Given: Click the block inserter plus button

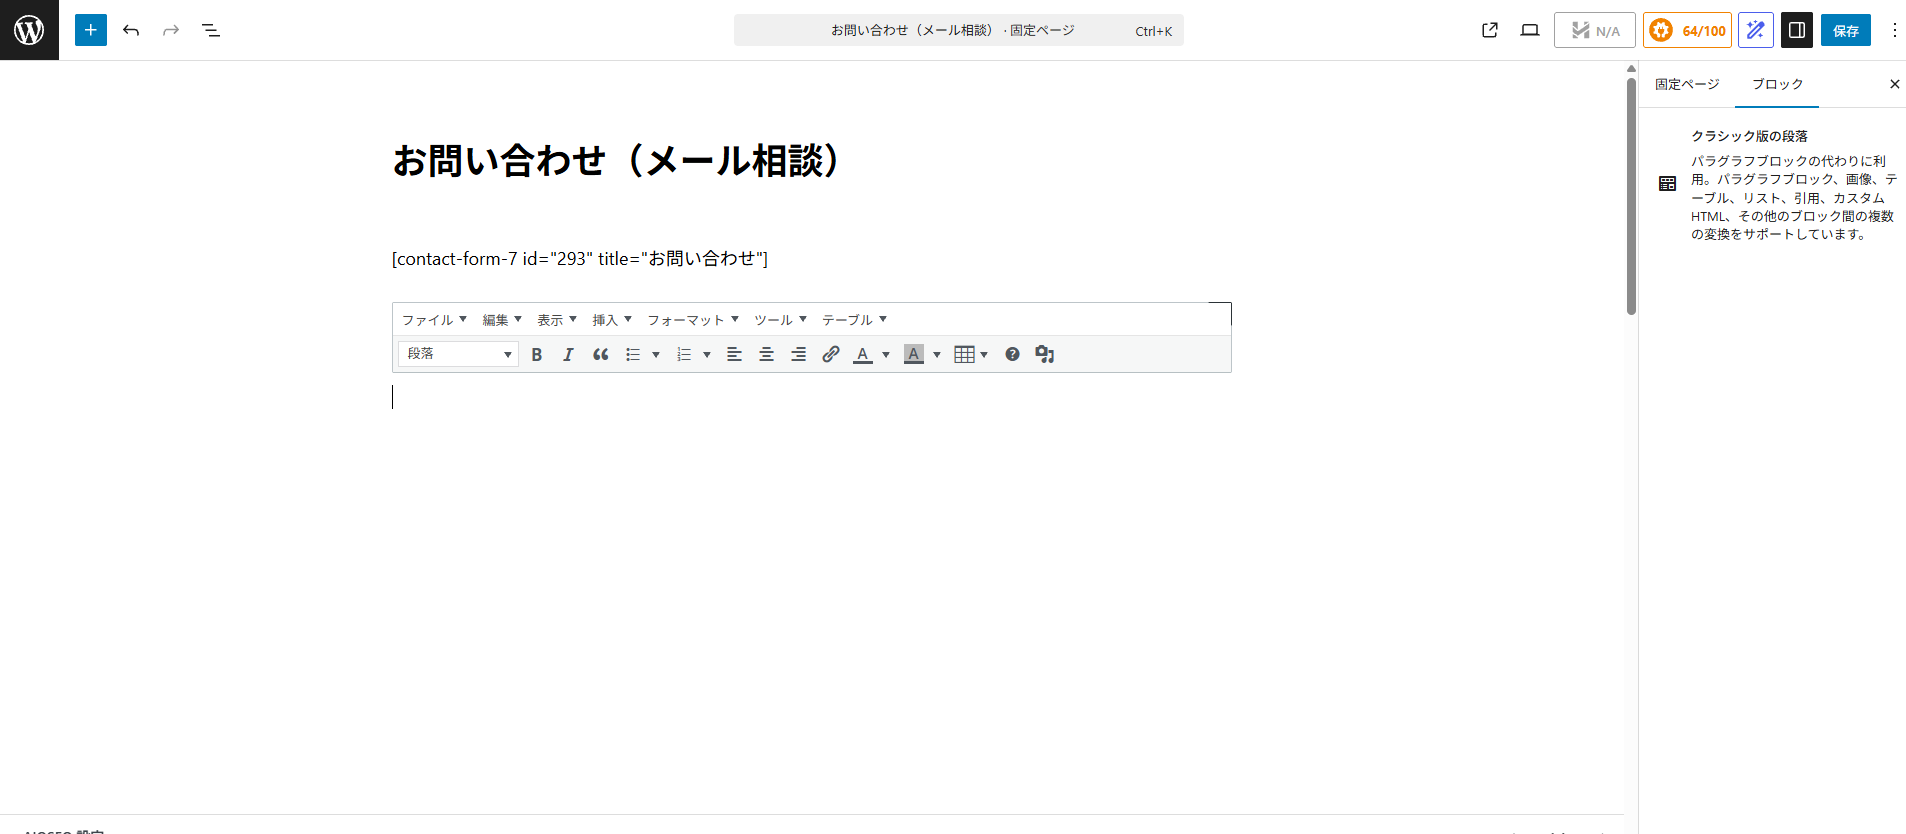Looking at the screenshot, I should click(x=90, y=30).
